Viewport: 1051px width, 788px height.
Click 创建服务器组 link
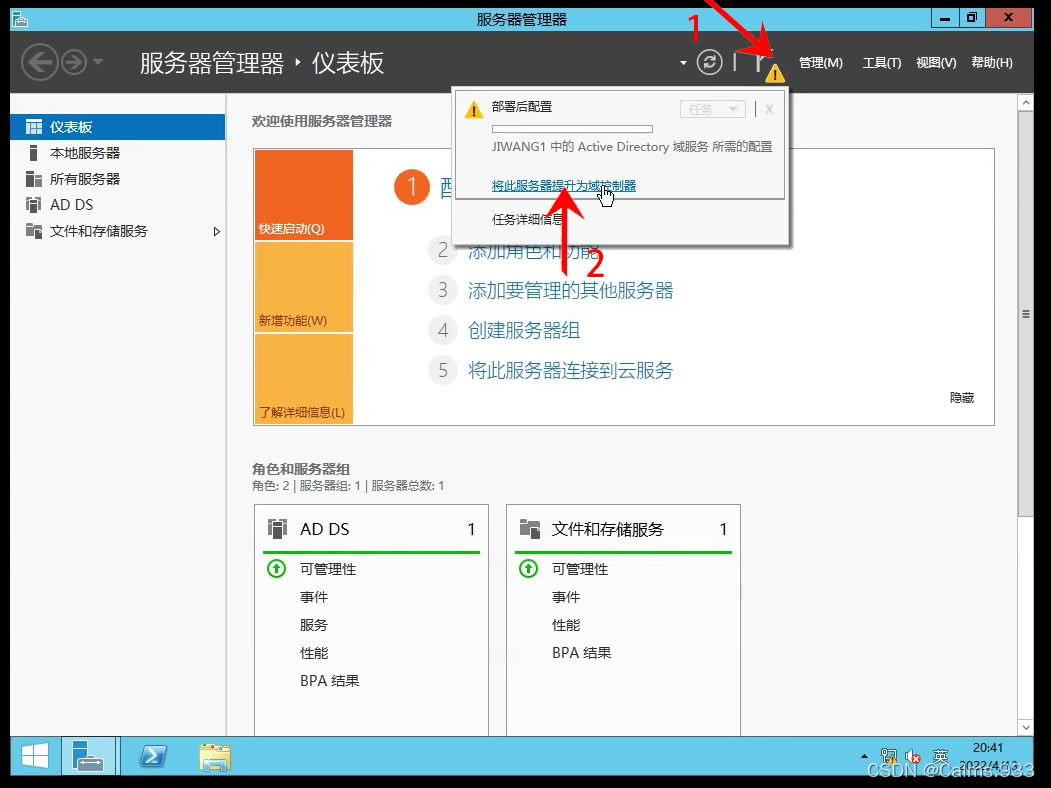tap(524, 330)
